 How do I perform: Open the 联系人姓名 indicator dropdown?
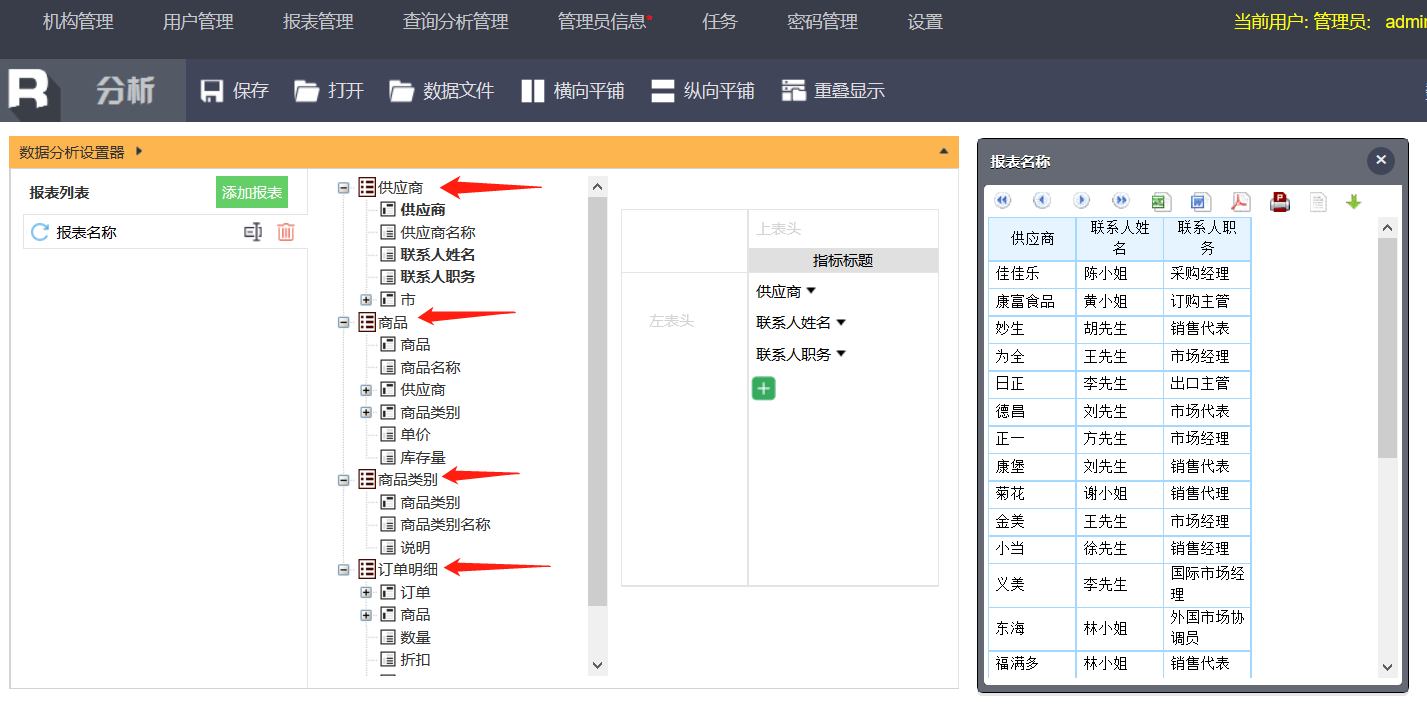[x=841, y=323]
